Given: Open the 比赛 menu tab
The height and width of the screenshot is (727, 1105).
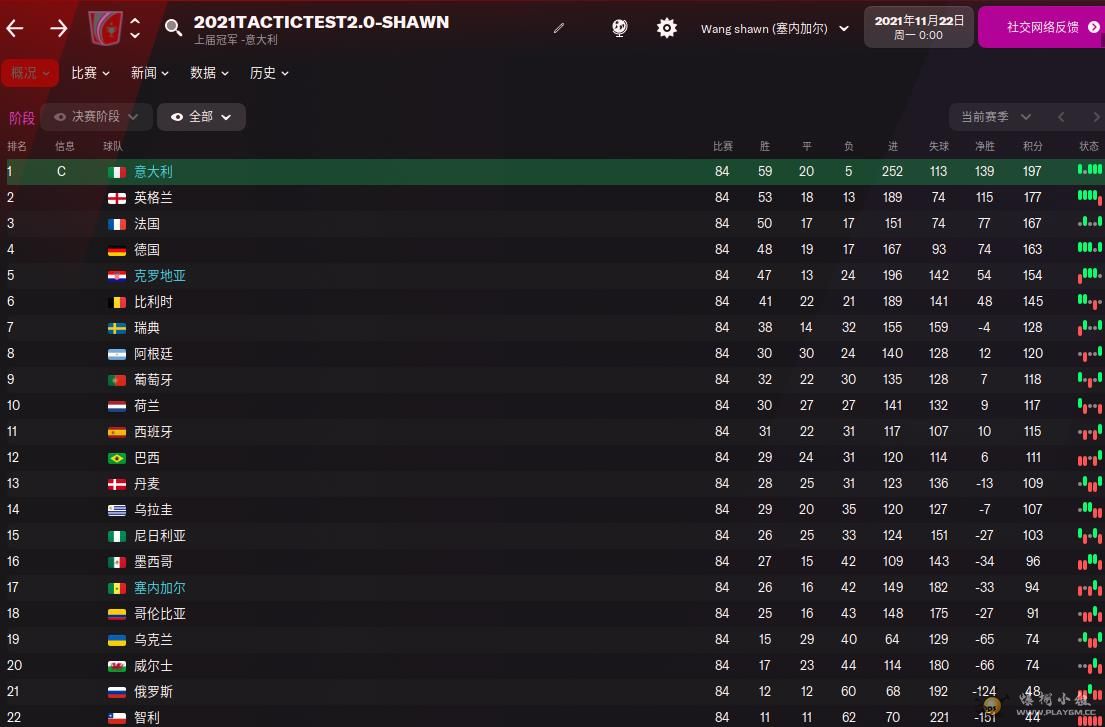Looking at the screenshot, I should point(90,73).
